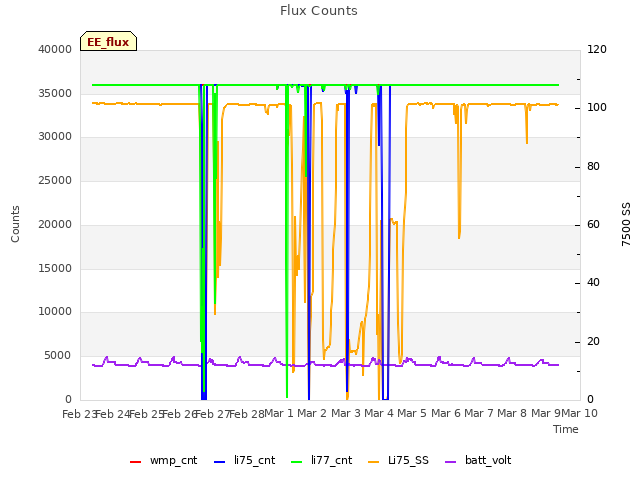Toggle the Li75_SS legend entry
Viewport: 640px width, 480px height.
click(398, 460)
